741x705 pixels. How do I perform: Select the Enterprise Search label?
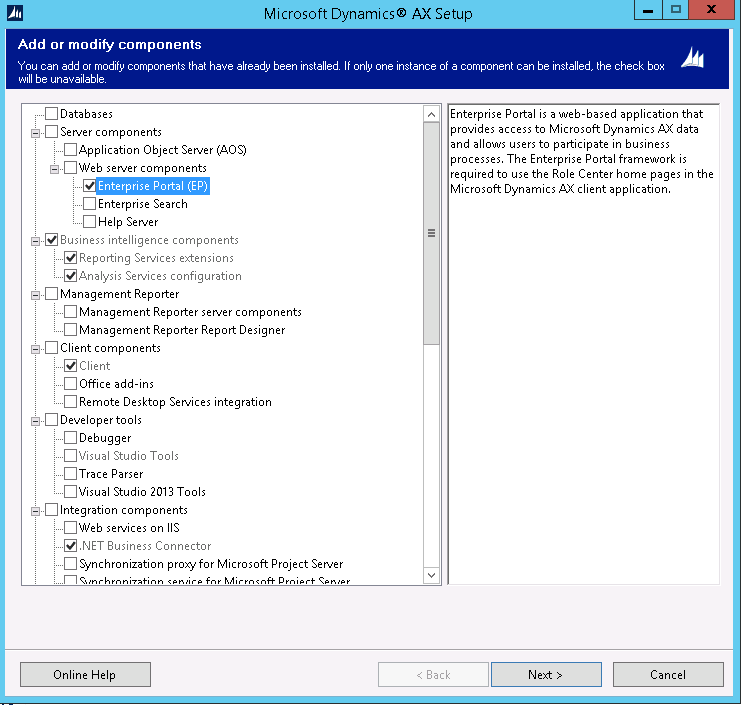pyautogui.click(x=143, y=204)
